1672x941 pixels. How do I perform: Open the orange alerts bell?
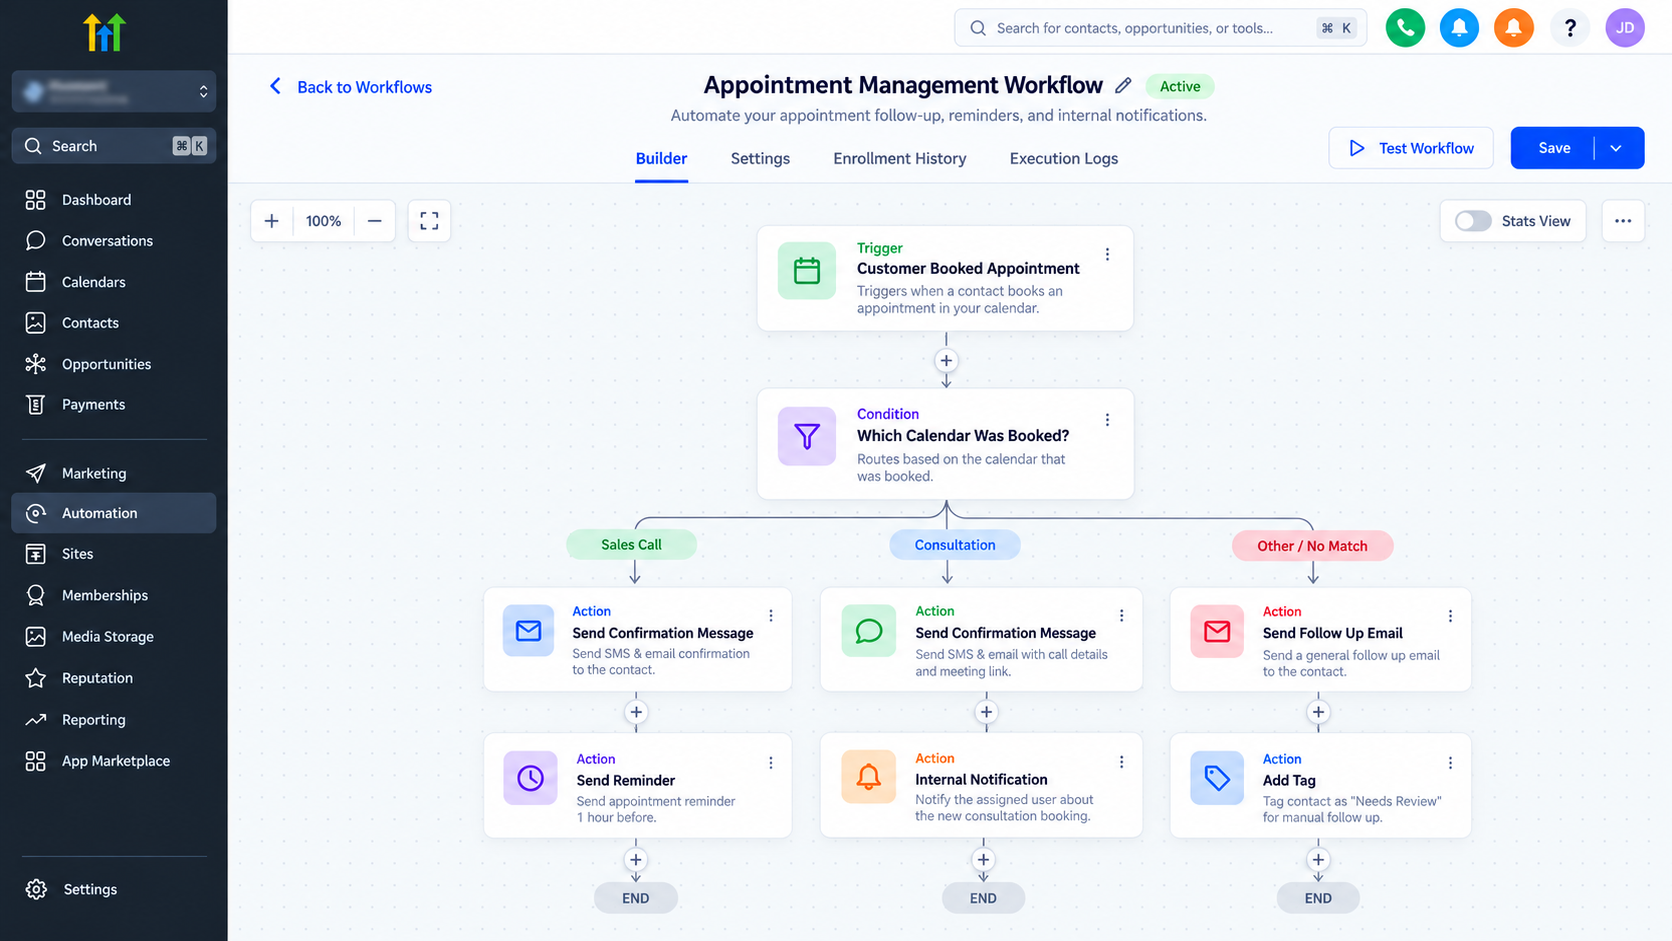click(1513, 28)
